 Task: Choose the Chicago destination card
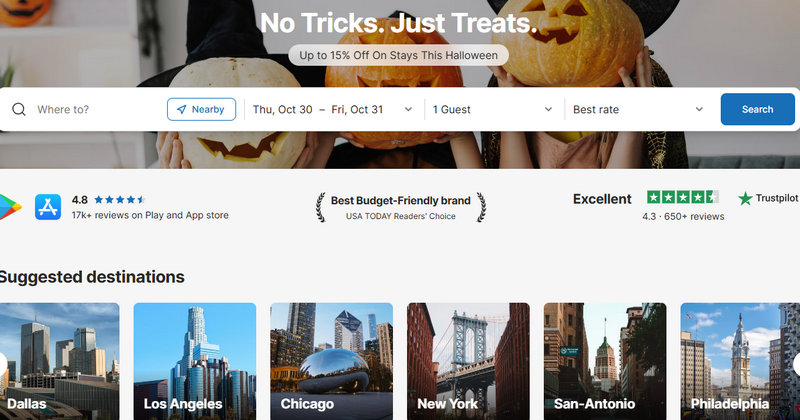click(332, 361)
